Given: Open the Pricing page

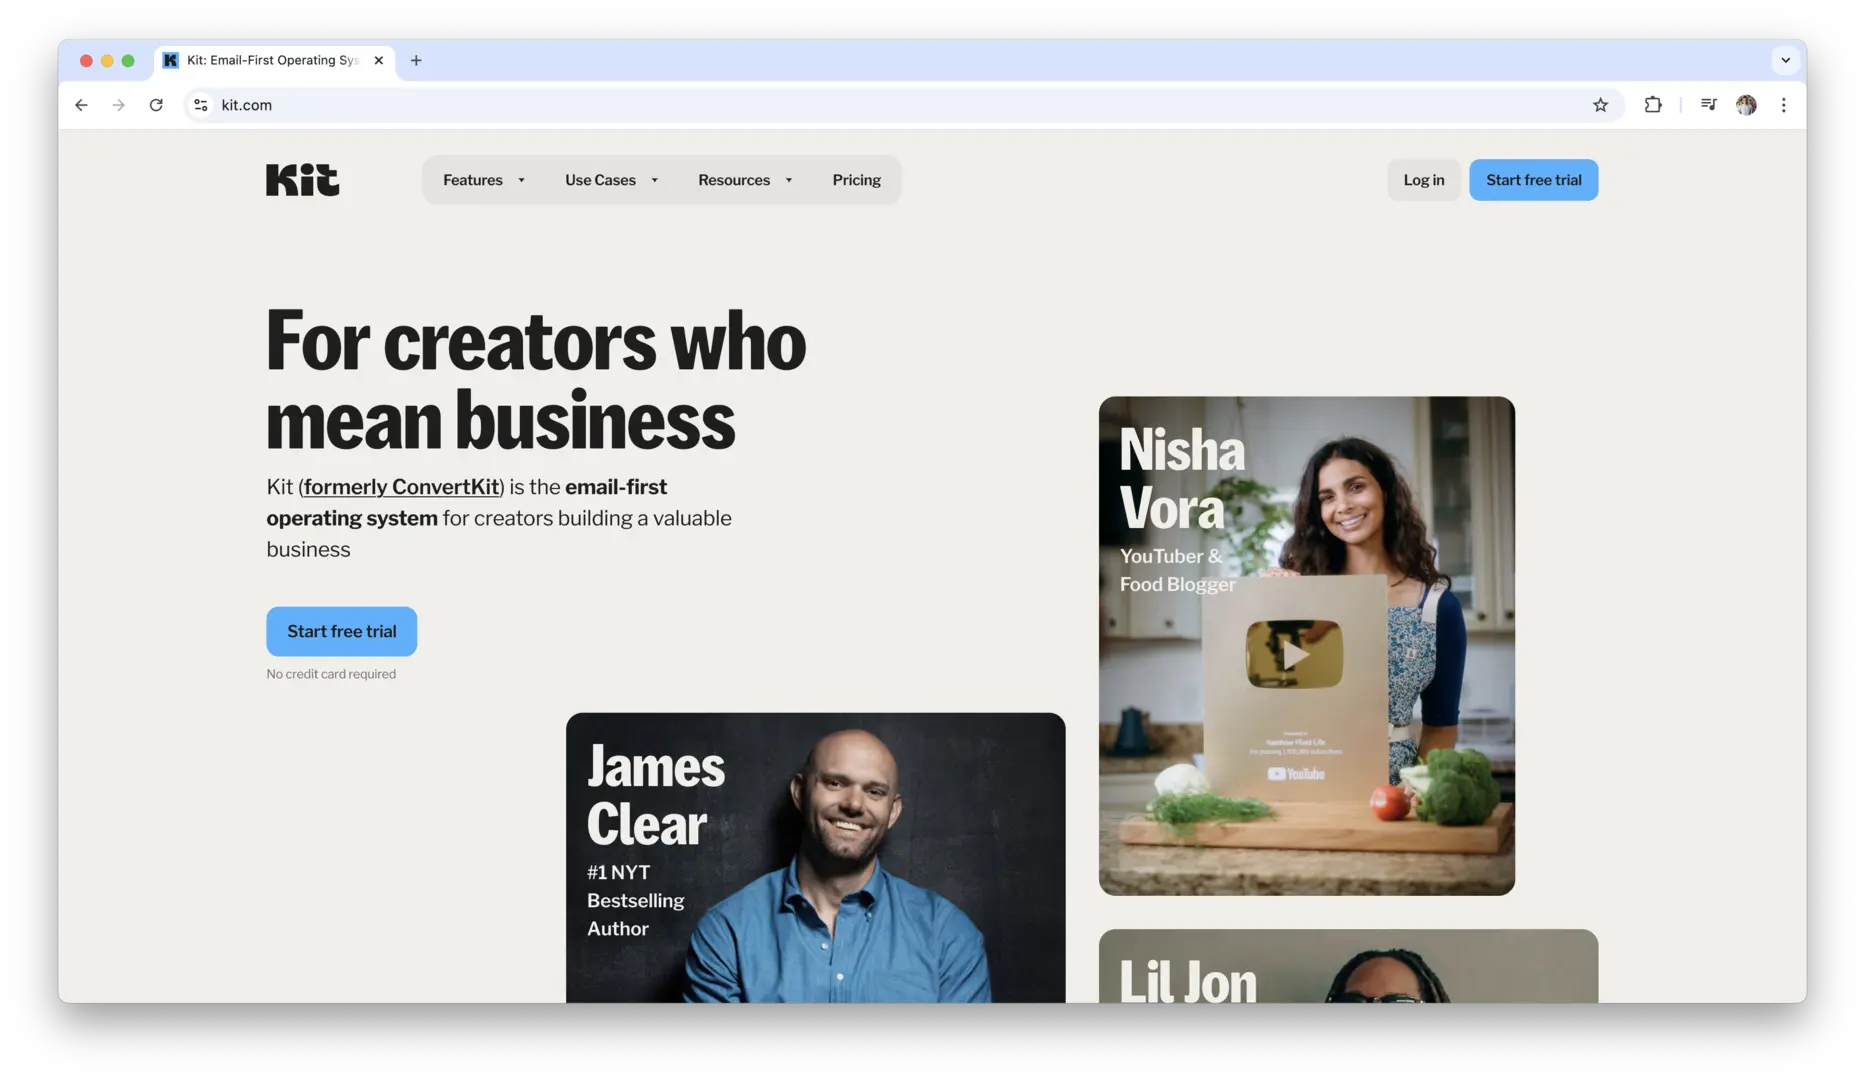Looking at the screenshot, I should click(x=856, y=180).
